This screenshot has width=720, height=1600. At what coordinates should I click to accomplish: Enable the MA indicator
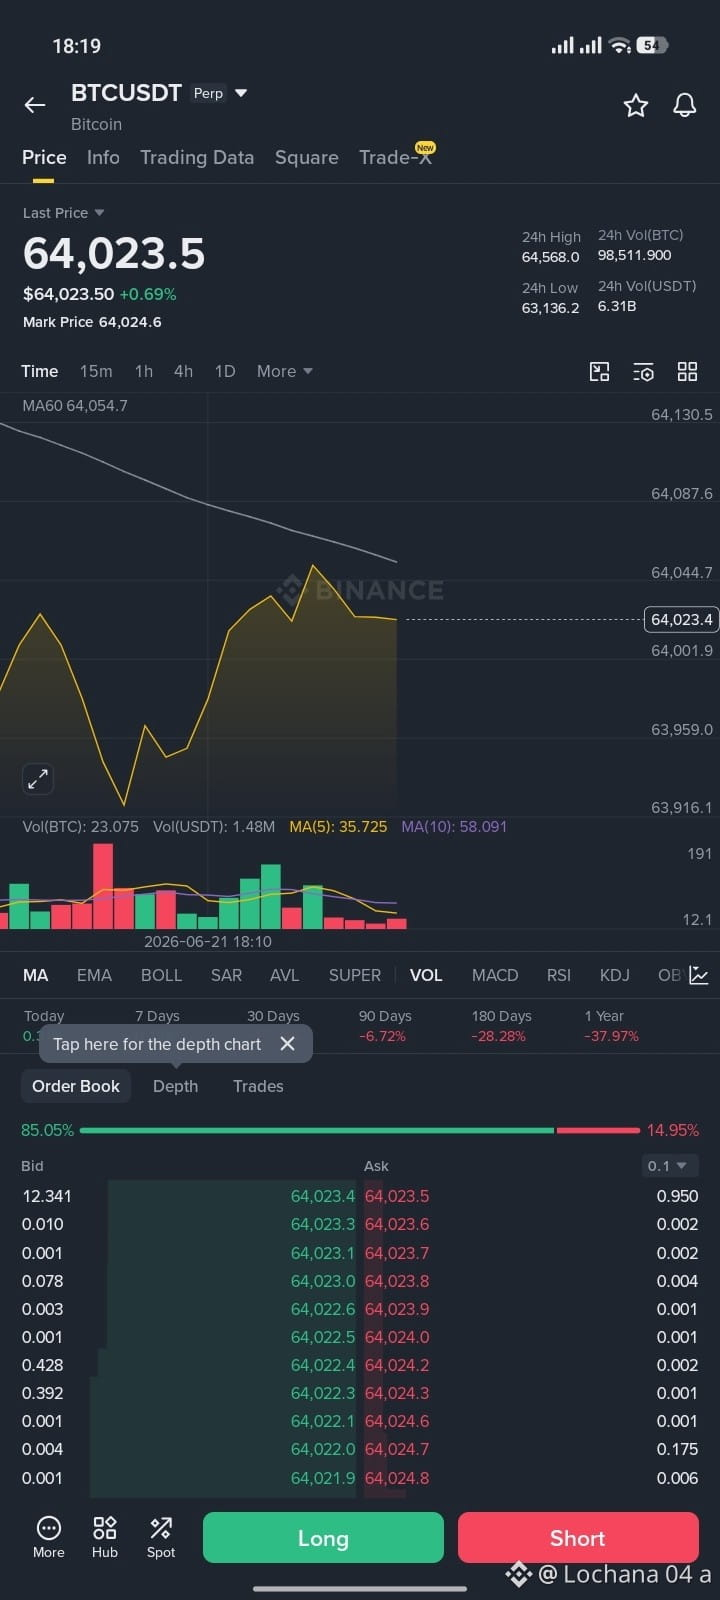point(36,975)
